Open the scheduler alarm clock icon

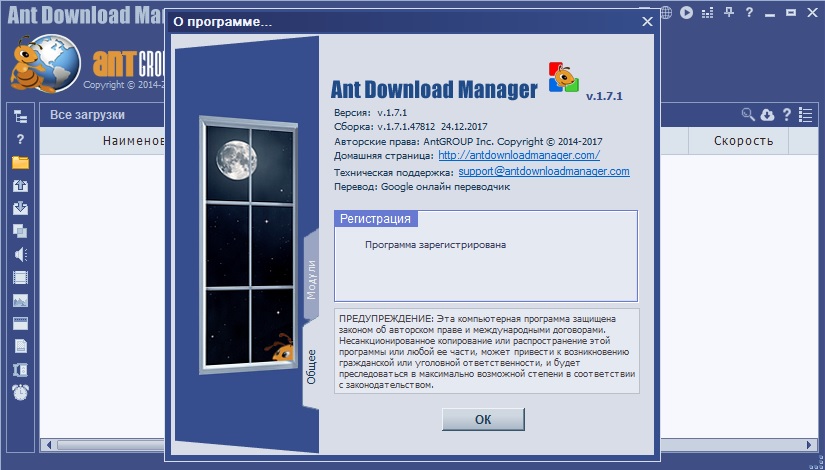pos(21,392)
